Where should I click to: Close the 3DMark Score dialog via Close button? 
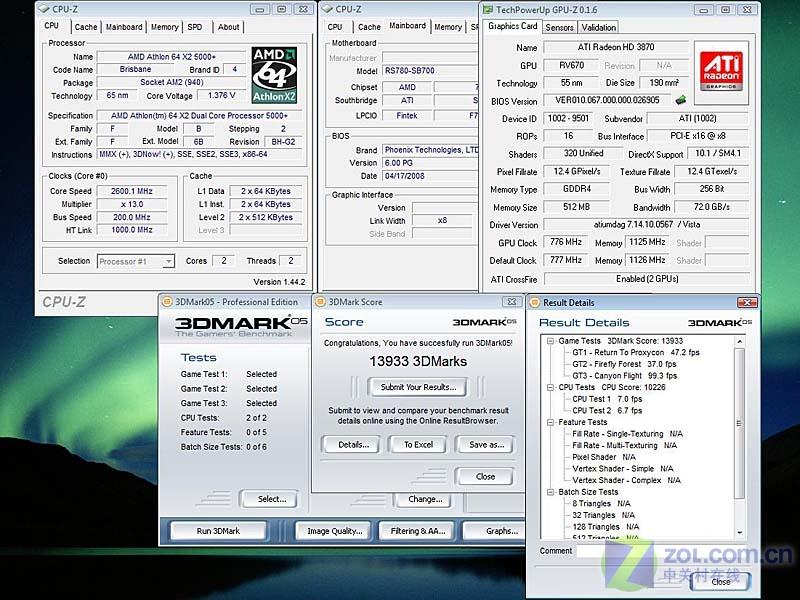click(485, 477)
